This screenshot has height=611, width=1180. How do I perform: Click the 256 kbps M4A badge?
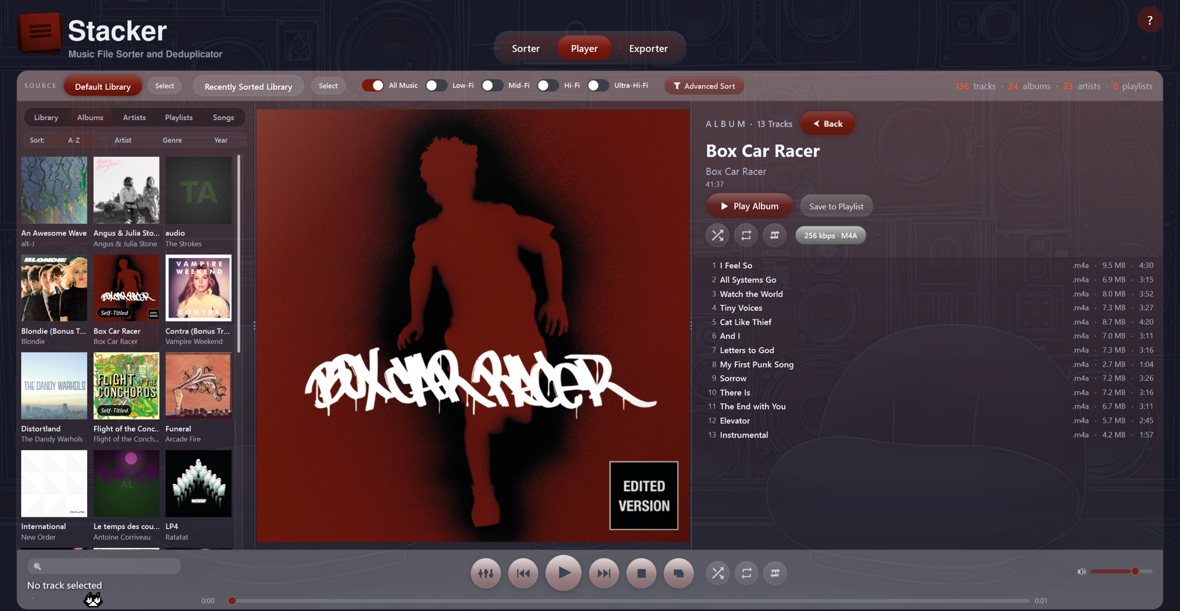coord(830,236)
